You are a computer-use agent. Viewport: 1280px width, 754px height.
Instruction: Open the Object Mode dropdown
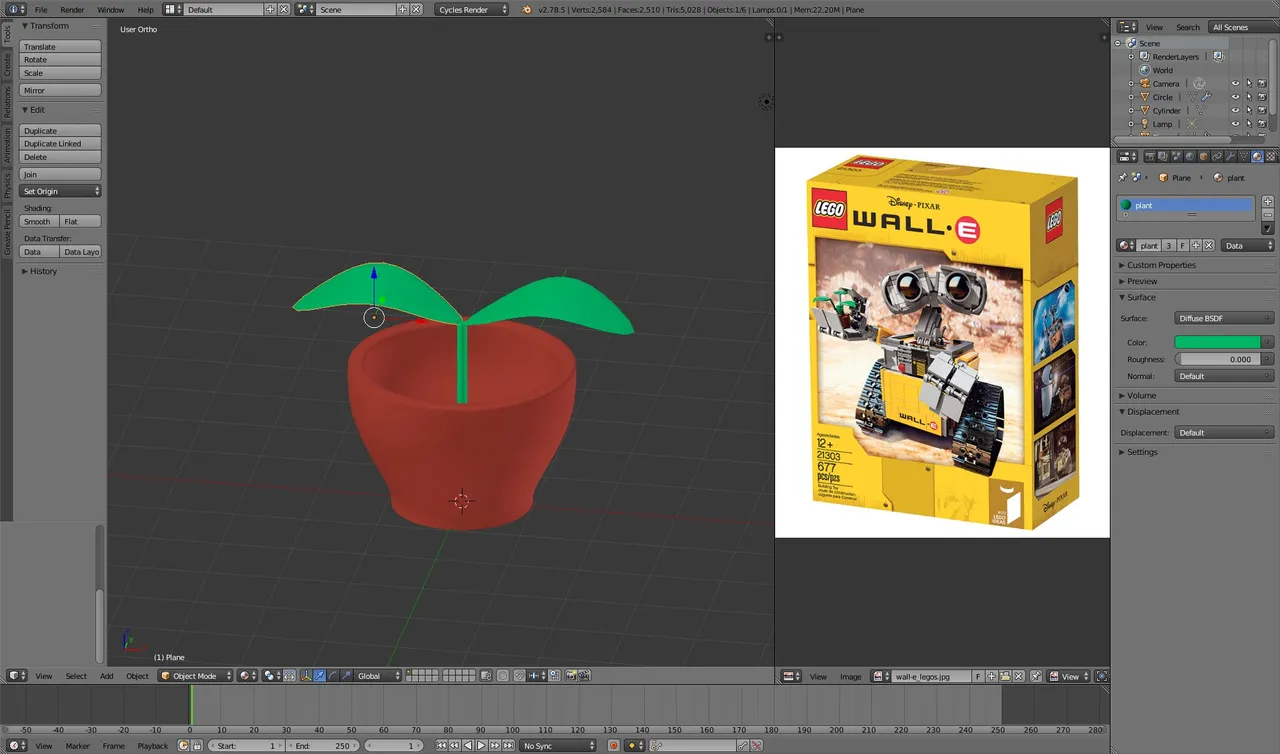(196, 676)
